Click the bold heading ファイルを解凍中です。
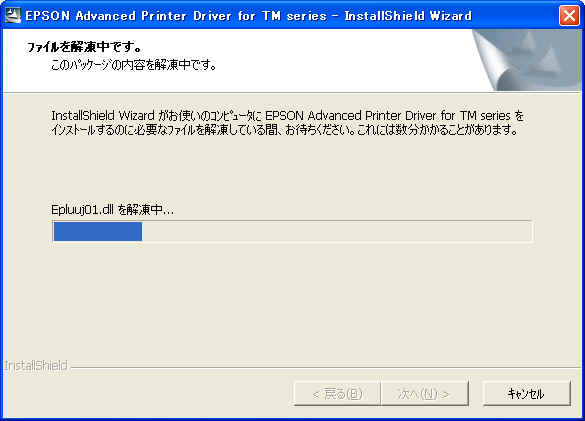 click(84, 47)
